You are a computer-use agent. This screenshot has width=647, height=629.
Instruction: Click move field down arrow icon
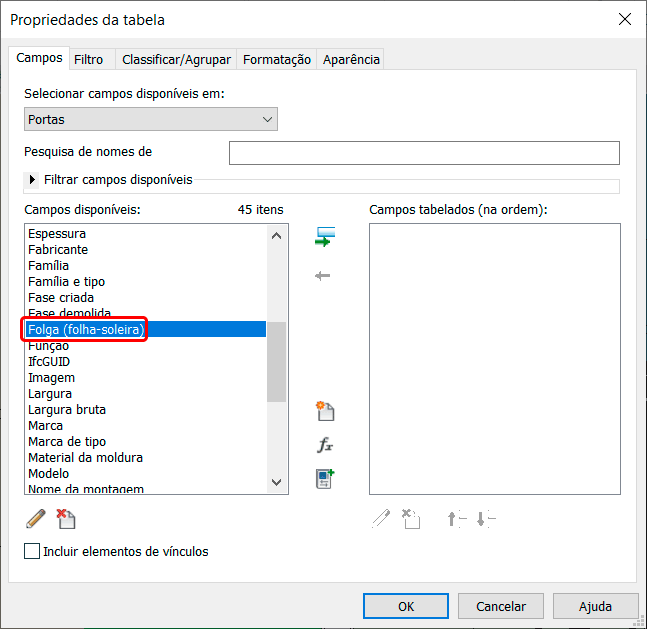pos(486,518)
